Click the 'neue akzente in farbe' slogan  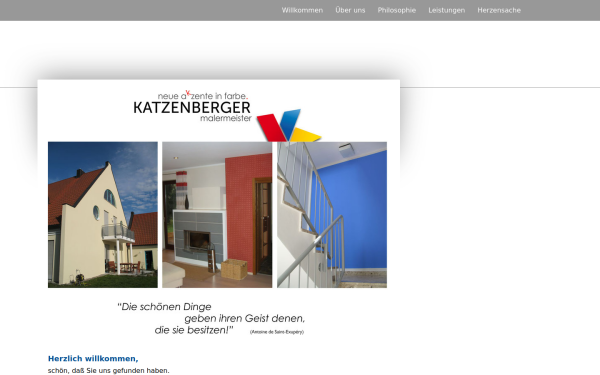coord(203,96)
